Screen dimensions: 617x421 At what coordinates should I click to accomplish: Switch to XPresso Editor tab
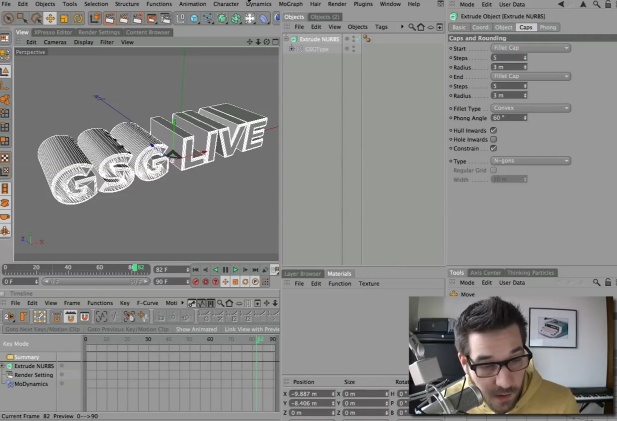(x=53, y=32)
